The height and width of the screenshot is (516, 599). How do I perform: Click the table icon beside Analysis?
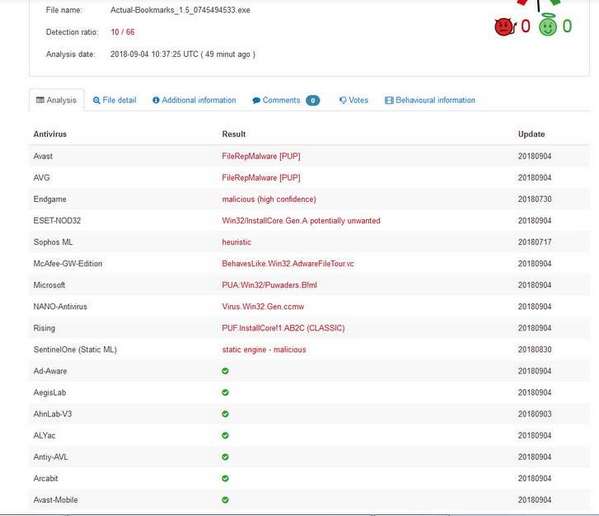coord(40,100)
